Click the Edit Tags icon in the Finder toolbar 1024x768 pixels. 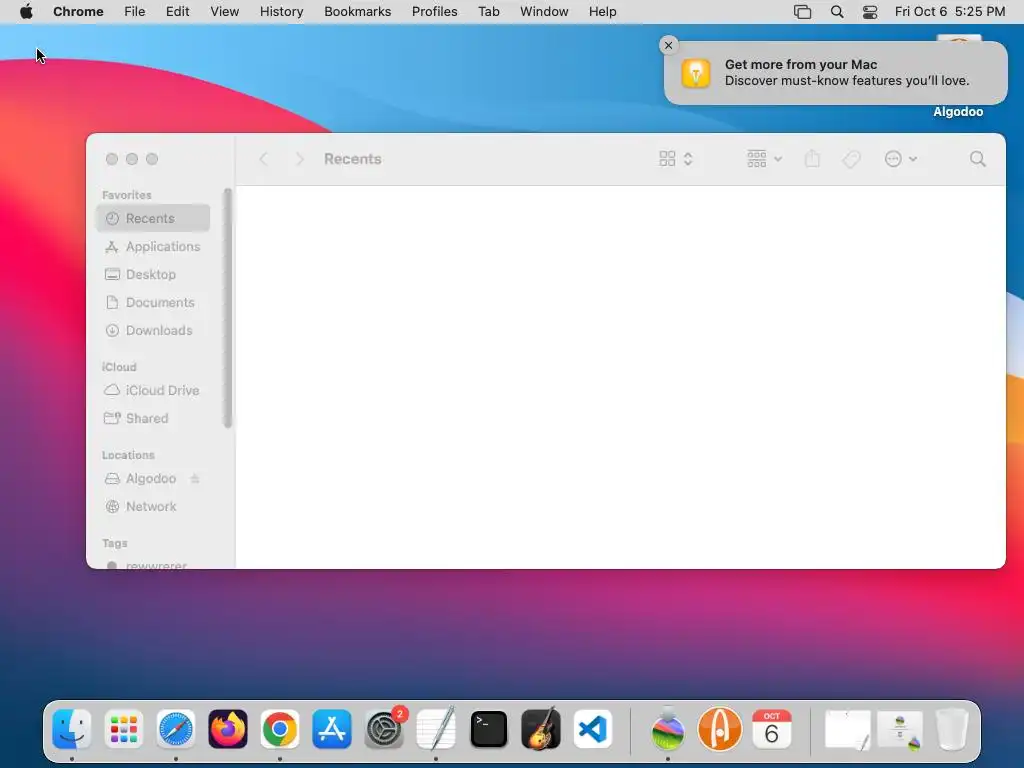(852, 159)
